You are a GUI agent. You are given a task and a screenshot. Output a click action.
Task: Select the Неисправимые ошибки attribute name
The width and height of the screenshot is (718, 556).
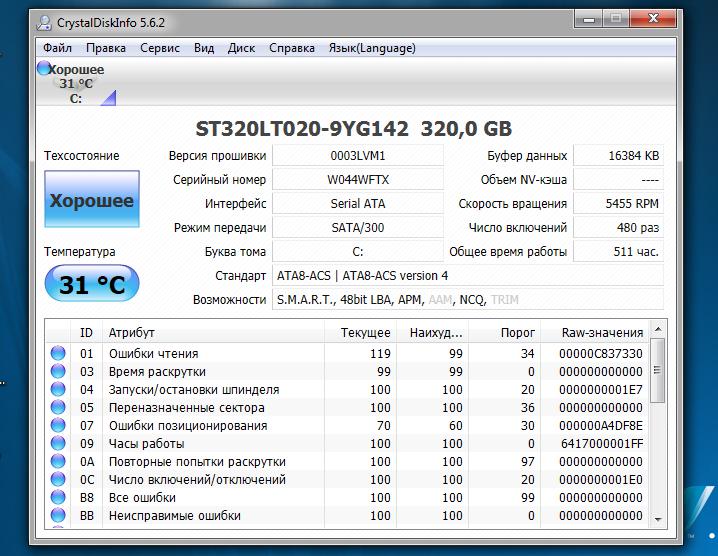pyautogui.click(x=174, y=516)
